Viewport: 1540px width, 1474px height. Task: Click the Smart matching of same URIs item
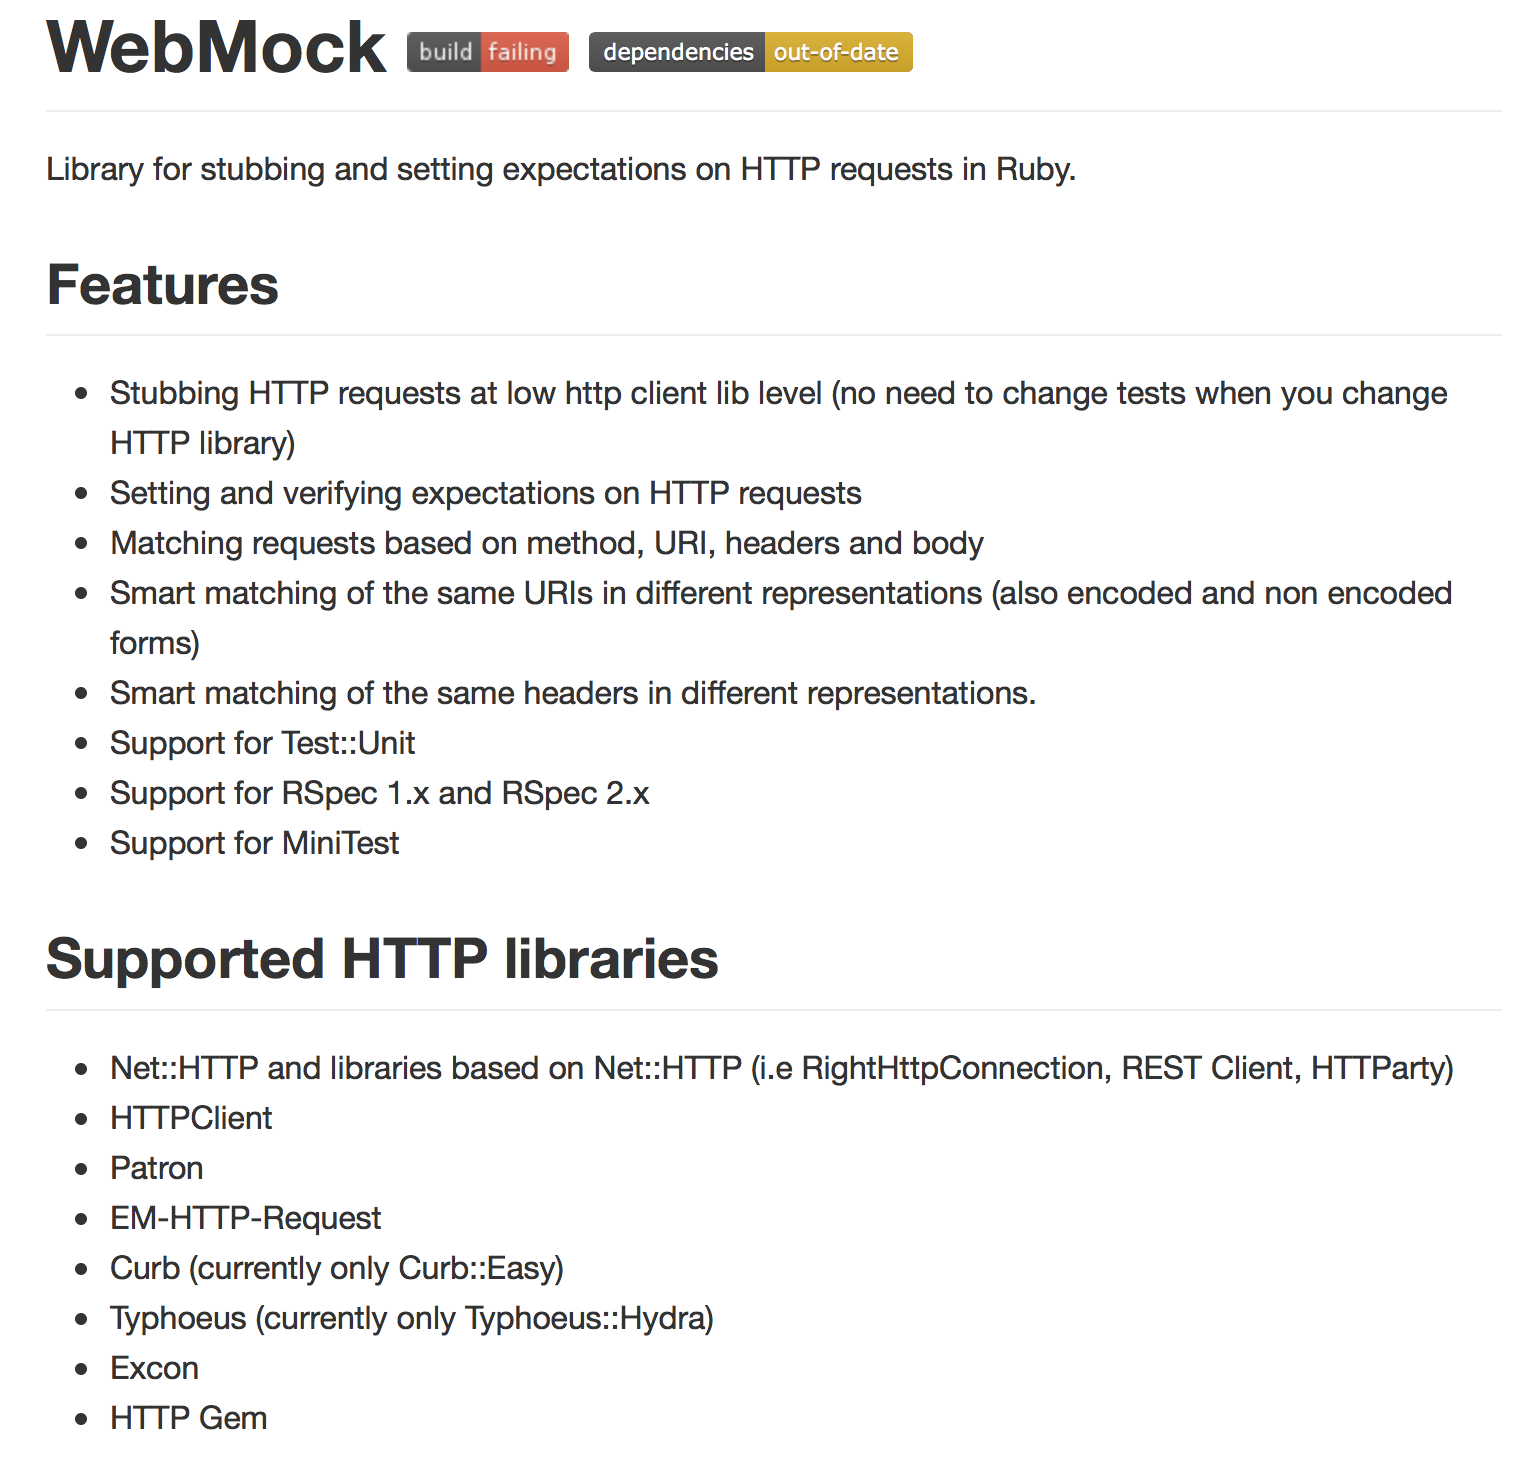[780, 594]
